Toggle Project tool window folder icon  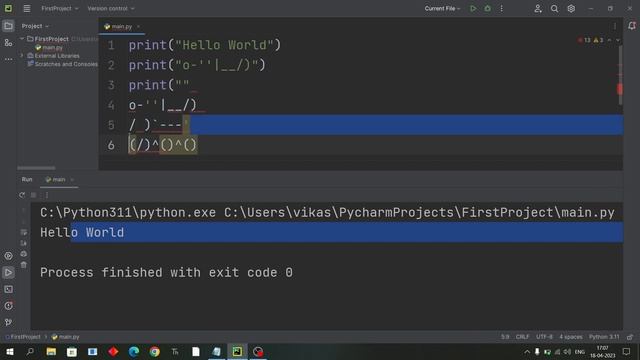tap(8, 26)
